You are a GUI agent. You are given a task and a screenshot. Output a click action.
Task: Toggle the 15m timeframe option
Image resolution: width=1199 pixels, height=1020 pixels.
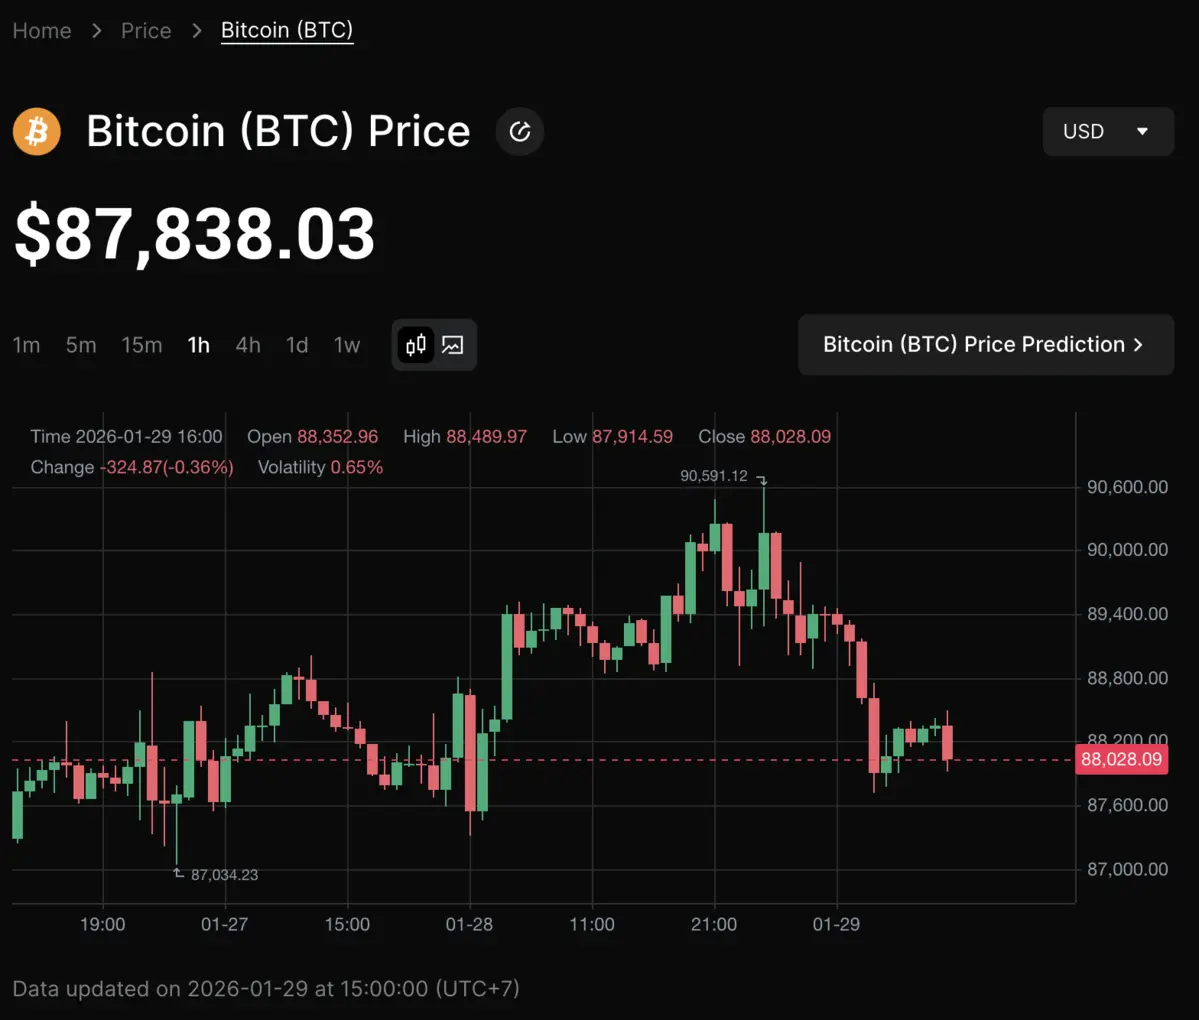point(141,344)
